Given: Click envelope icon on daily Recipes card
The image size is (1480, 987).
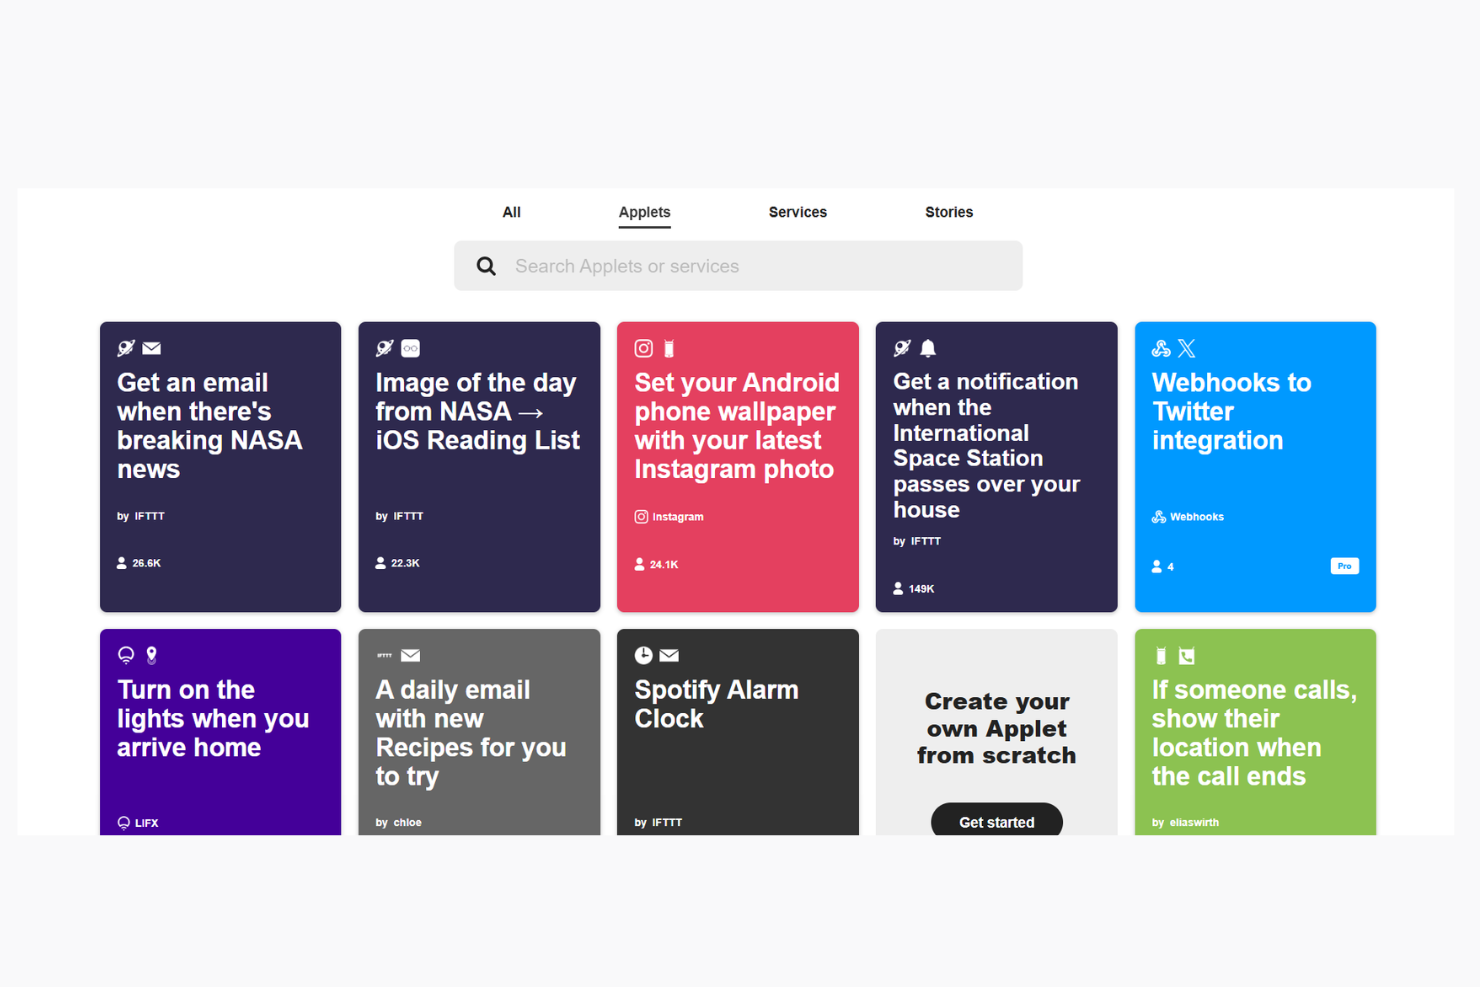Looking at the screenshot, I should [x=410, y=655].
